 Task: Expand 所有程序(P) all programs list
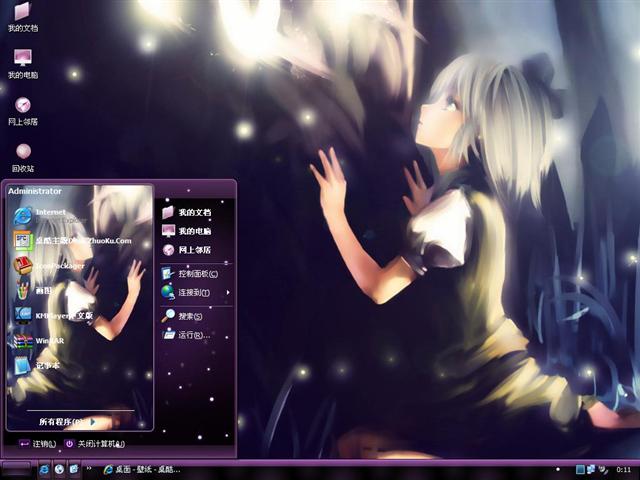coord(67,422)
